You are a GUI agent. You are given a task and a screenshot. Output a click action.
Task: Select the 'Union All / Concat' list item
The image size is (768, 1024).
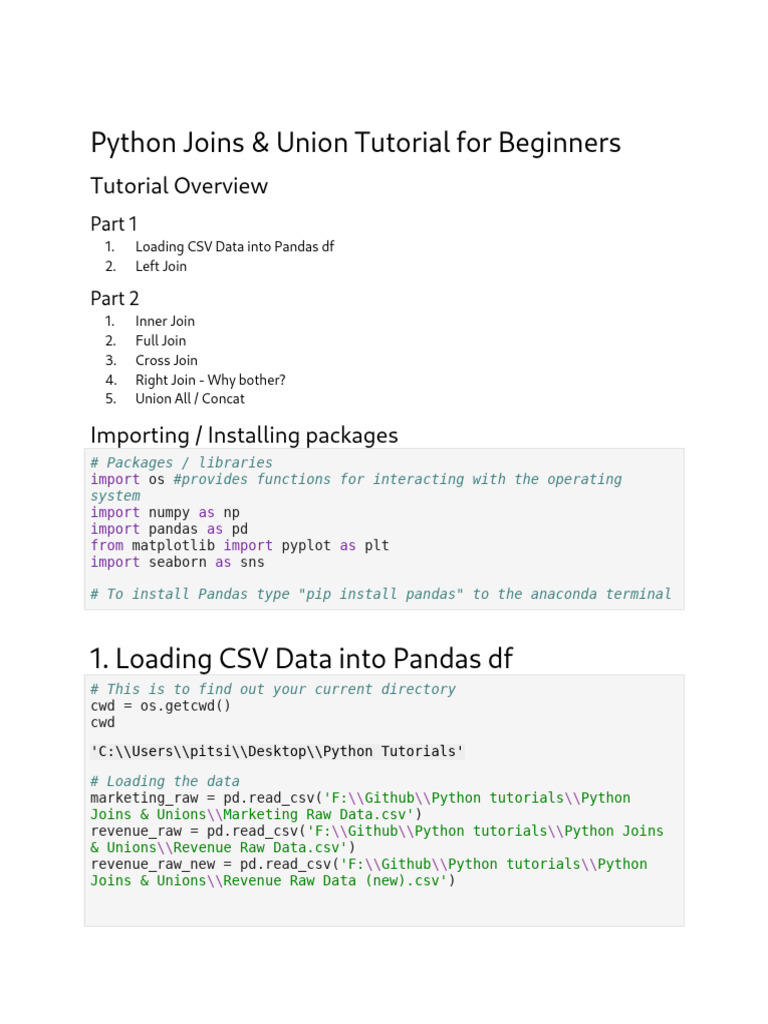coord(190,399)
